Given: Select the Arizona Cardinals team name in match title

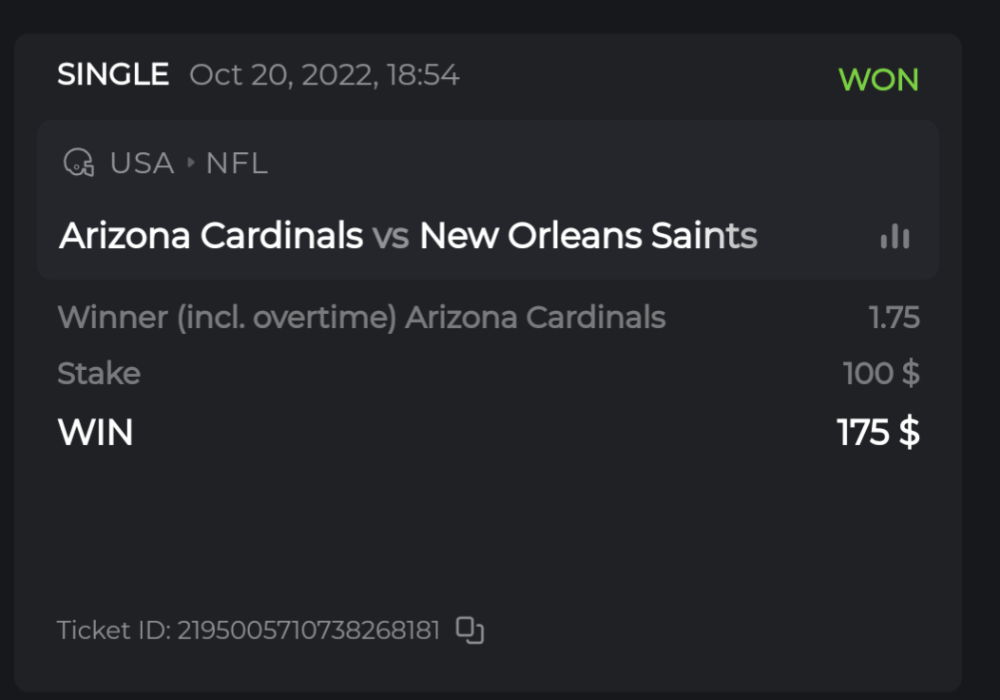Looking at the screenshot, I should coord(211,236).
